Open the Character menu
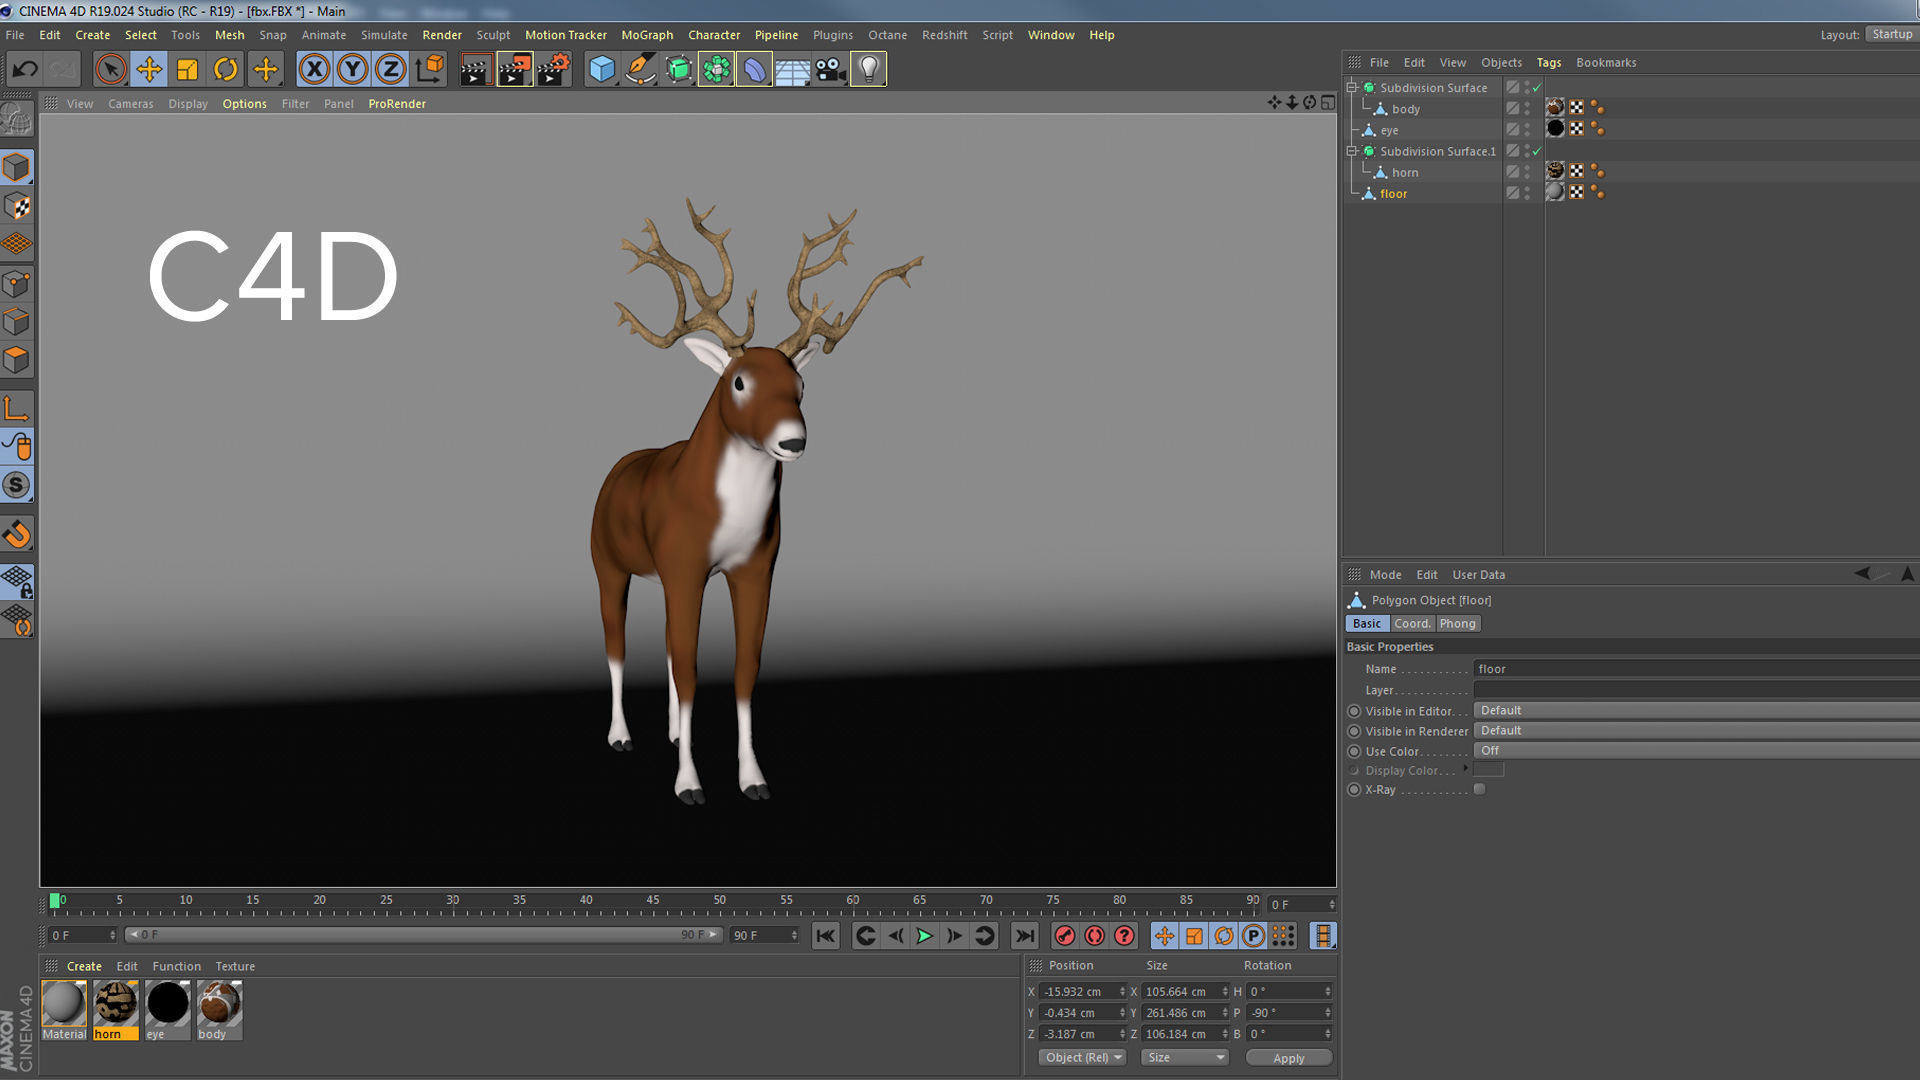The height and width of the screenshot is (1080, 1920). 714,35
